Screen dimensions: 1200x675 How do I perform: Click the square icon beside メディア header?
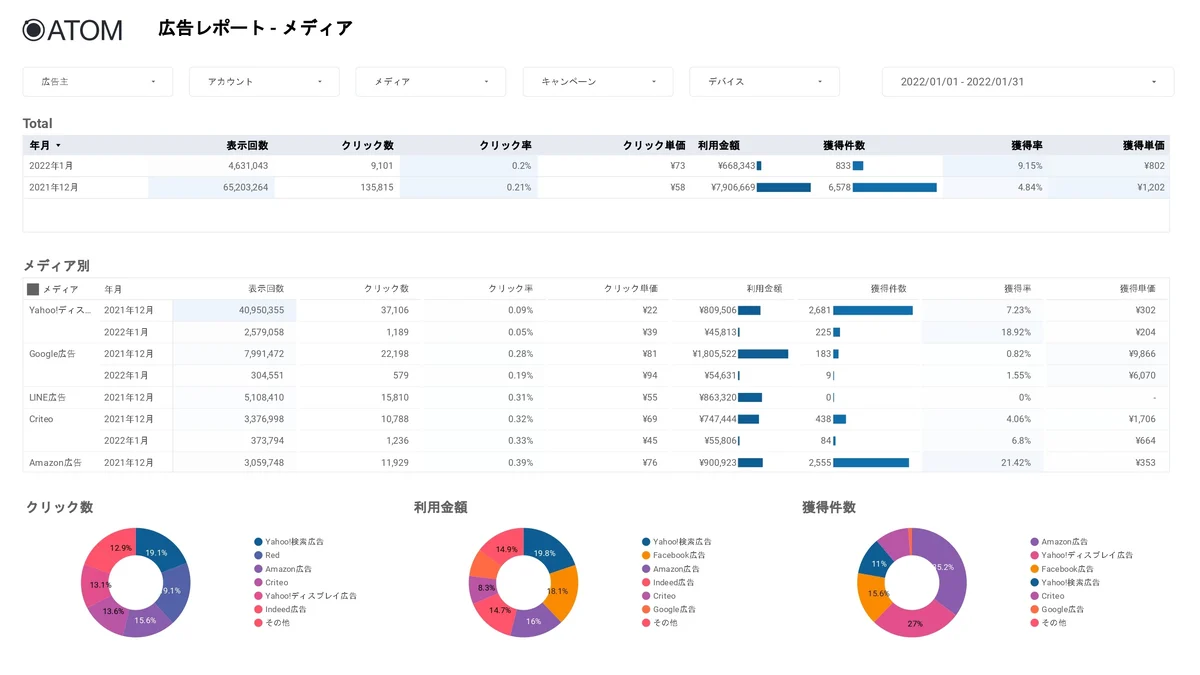(33, 289)
